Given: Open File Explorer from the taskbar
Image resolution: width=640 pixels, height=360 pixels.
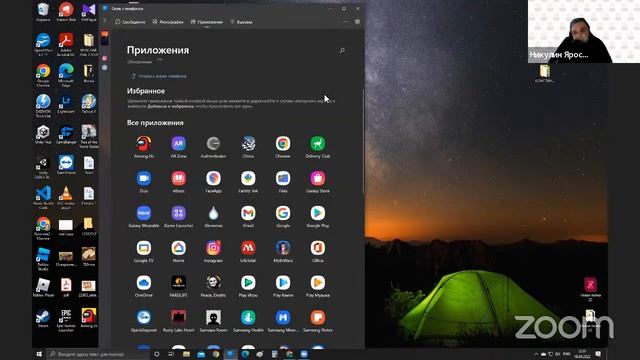Looking at the screenshot, I should (186, 354).
